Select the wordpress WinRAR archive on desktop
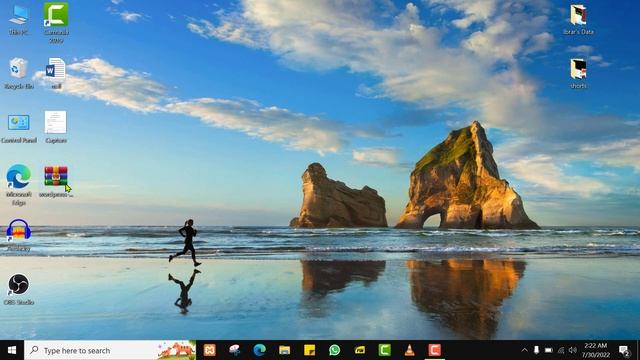Image resolution: width=640 pixels, height=360 pixels. 56,182
